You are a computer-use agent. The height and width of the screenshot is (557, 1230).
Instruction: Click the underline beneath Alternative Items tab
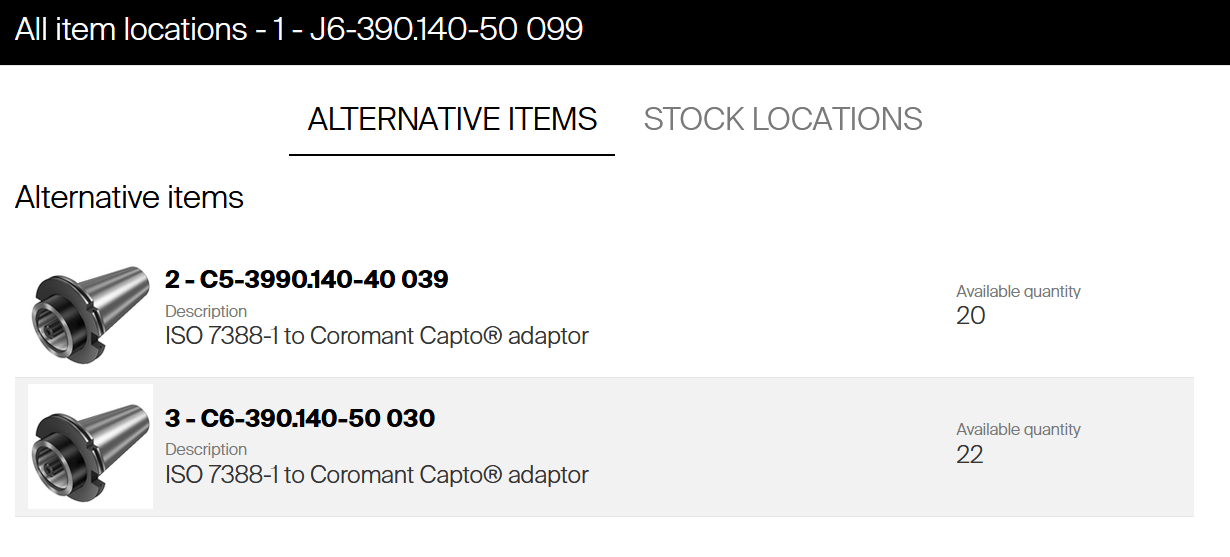(452, 155)
